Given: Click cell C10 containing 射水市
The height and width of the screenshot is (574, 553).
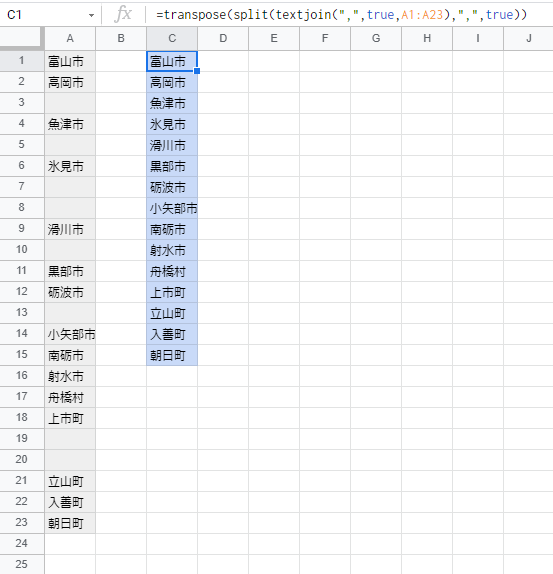Looking at the screenshot, I should [x=172, y=250].
